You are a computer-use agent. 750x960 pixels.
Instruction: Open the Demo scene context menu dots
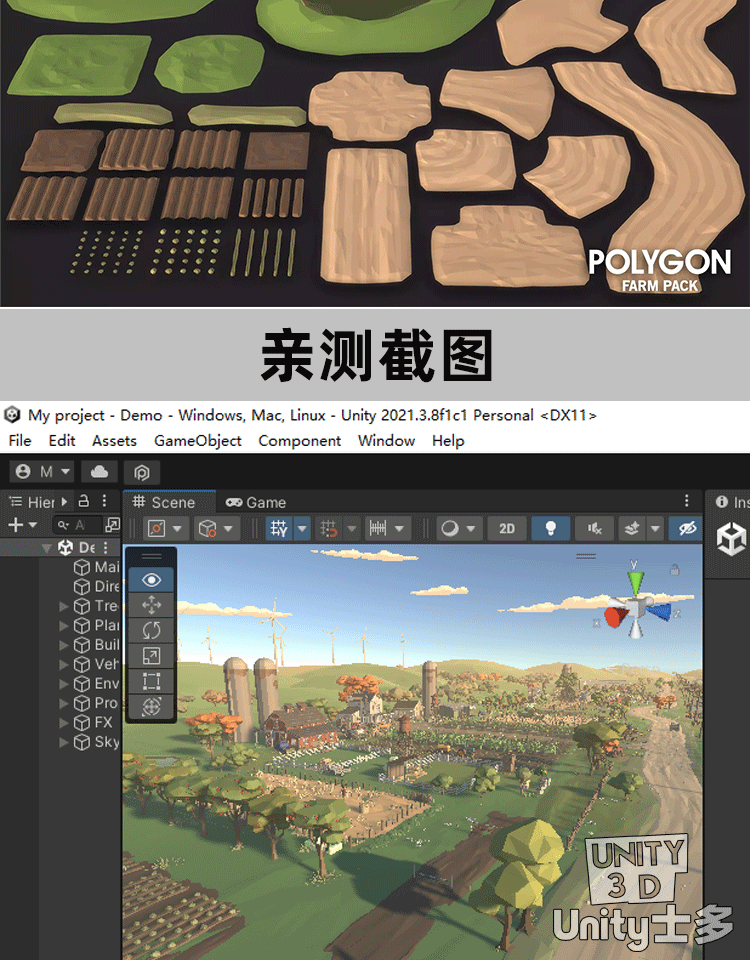click(x=106, y=547)
